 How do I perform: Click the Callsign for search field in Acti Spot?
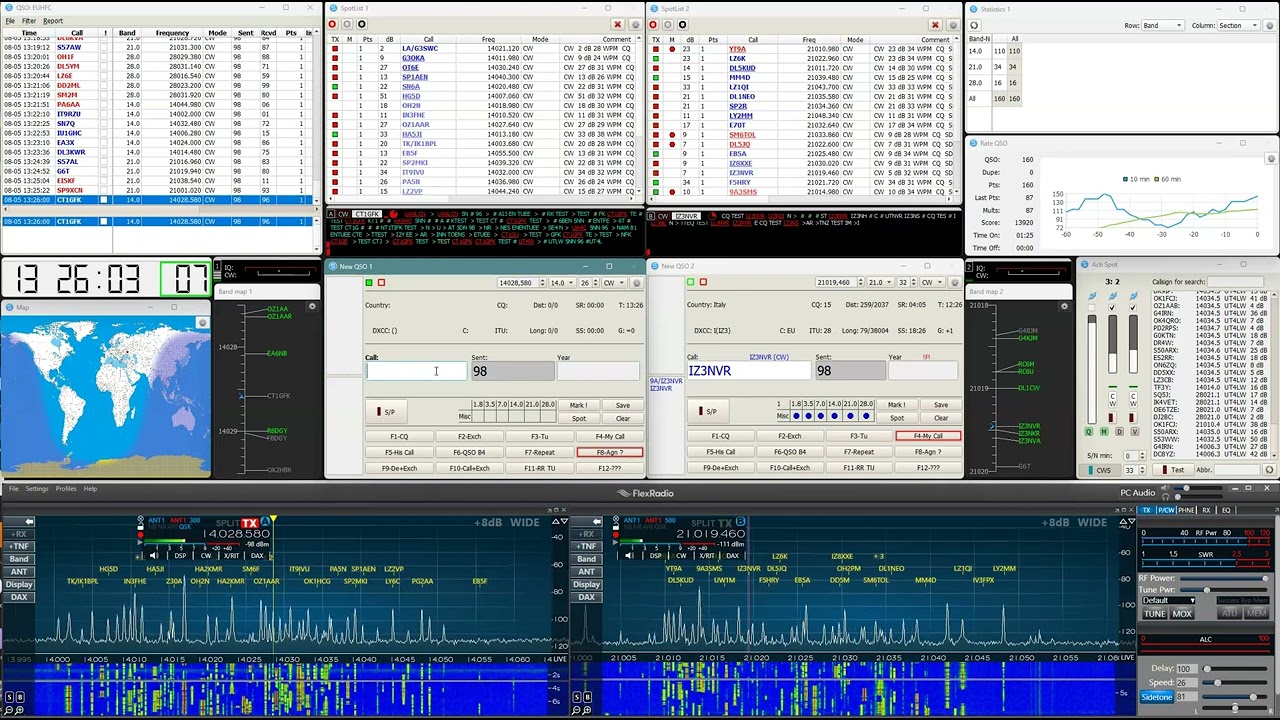coord(1236,282)
